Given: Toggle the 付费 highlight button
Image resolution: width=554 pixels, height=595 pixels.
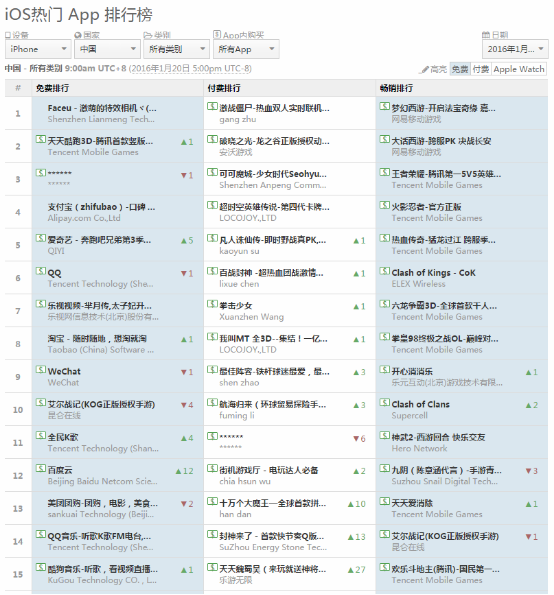Looking at the screenshot, I should coord(481,69).
